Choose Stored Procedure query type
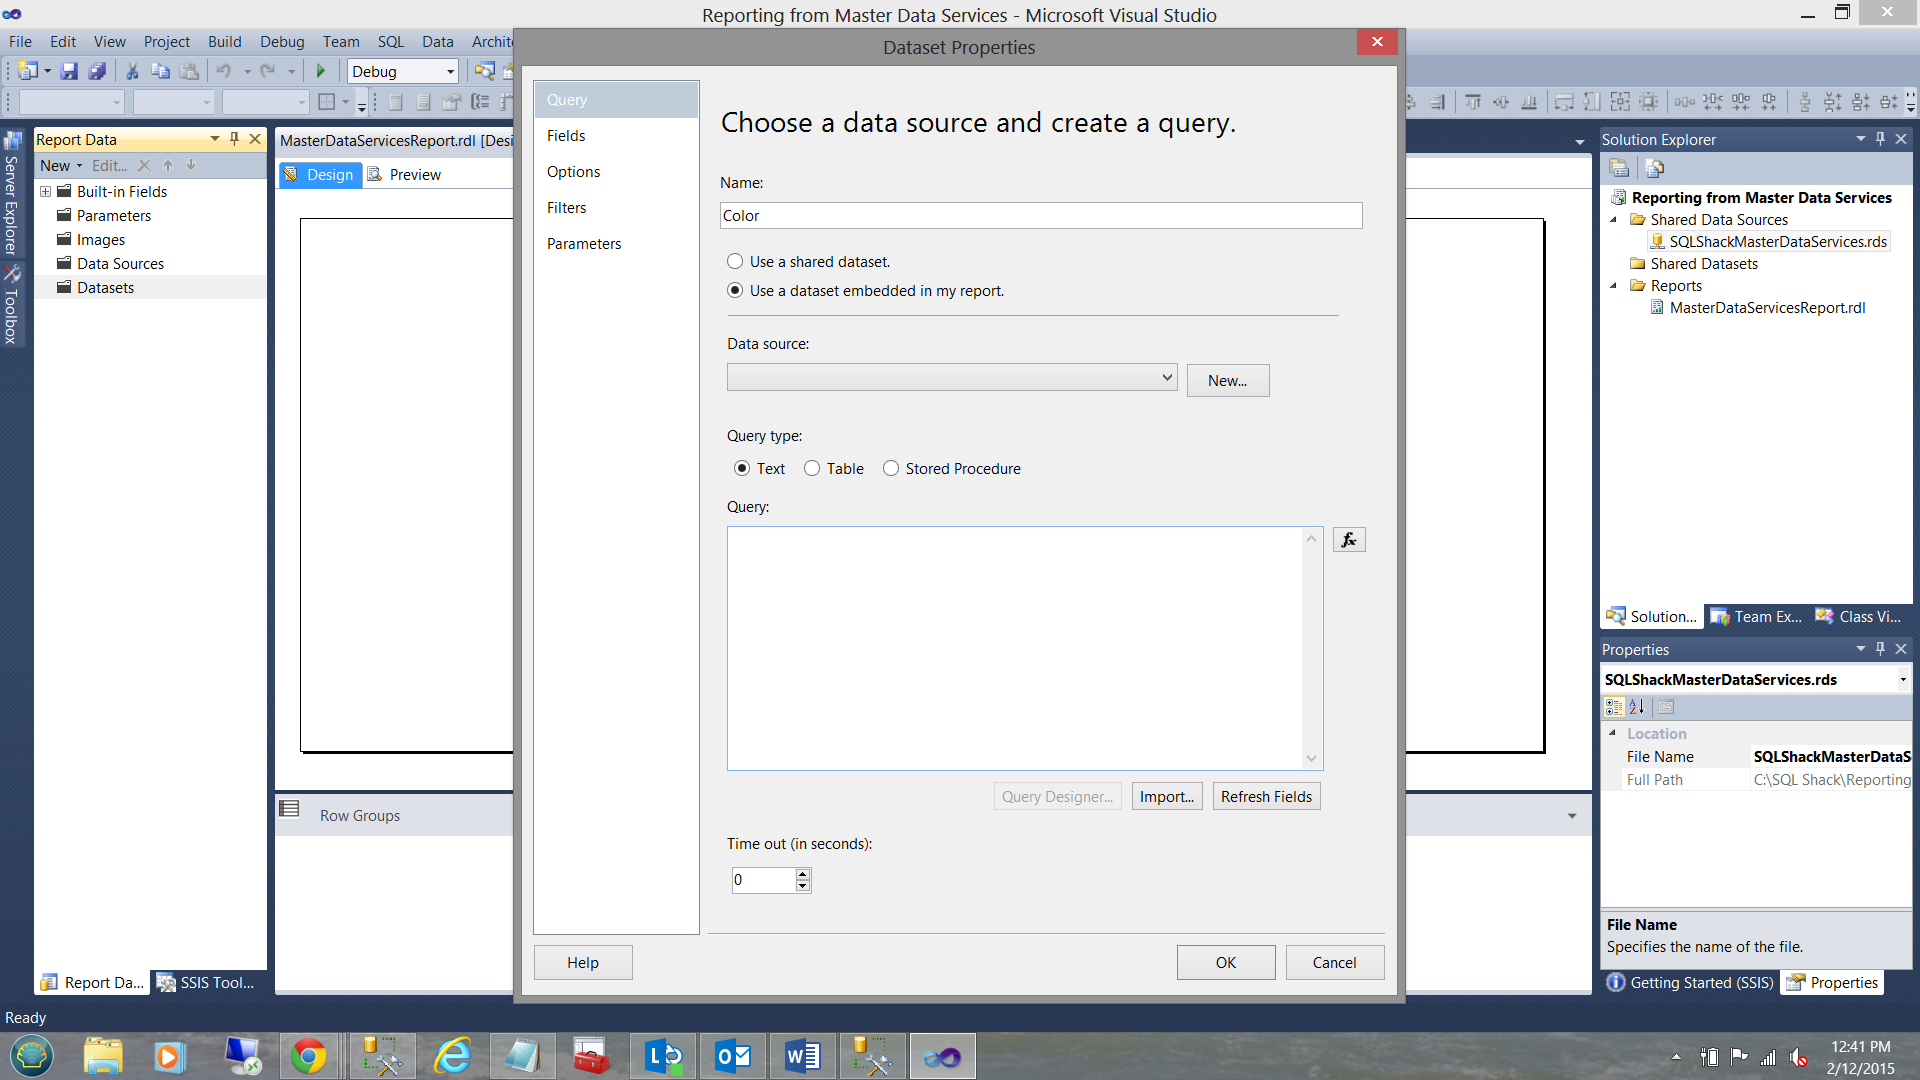 [x=891, y=469]
